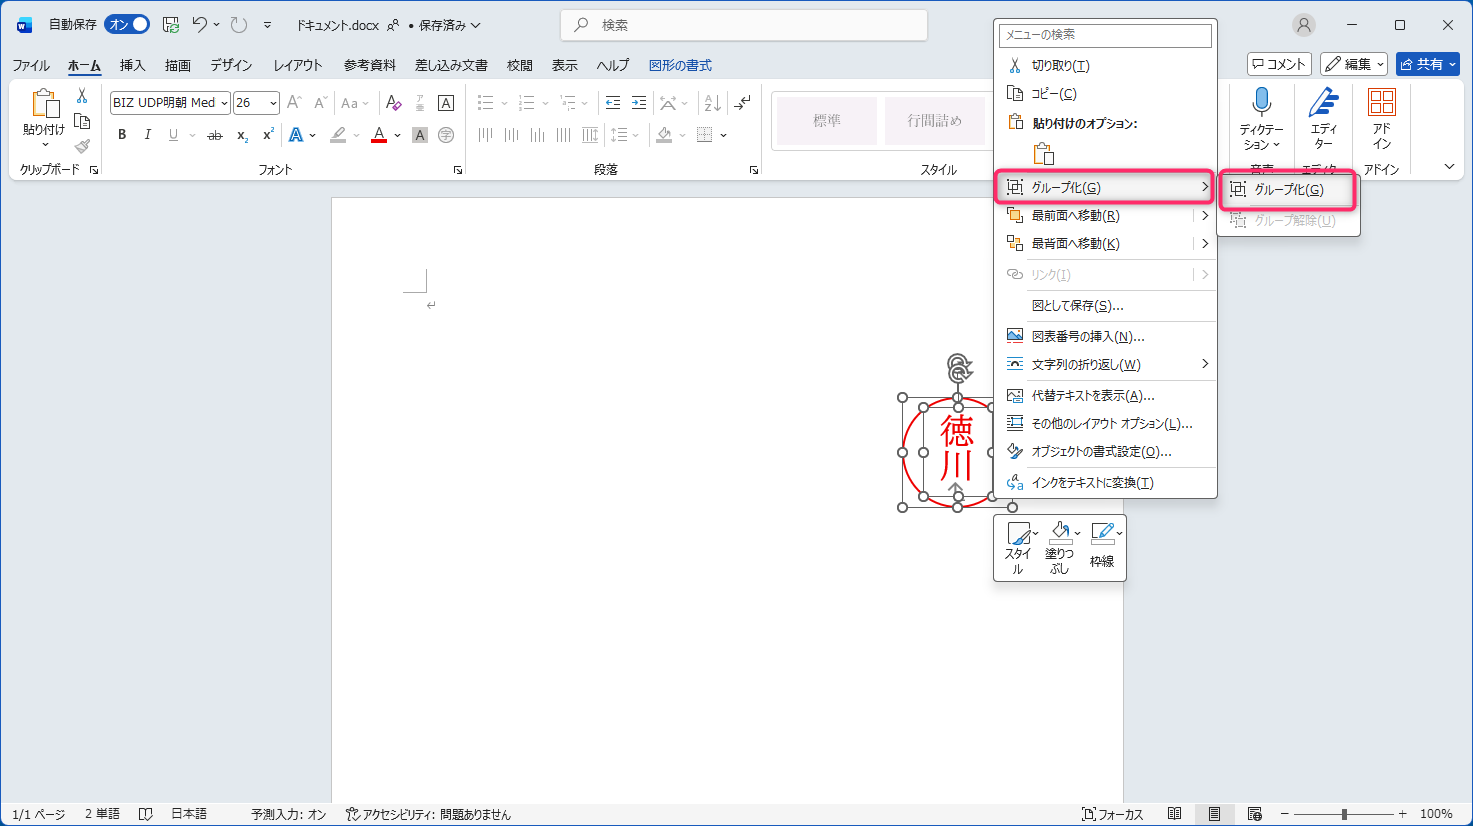Open the font name dropdown
Viewport: 1473px width, 826px height.
point(224,103)
